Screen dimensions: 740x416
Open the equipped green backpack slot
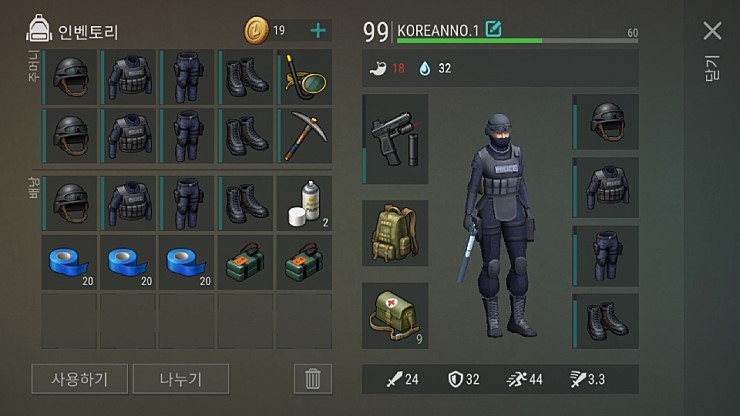click(x=395, y=233)
